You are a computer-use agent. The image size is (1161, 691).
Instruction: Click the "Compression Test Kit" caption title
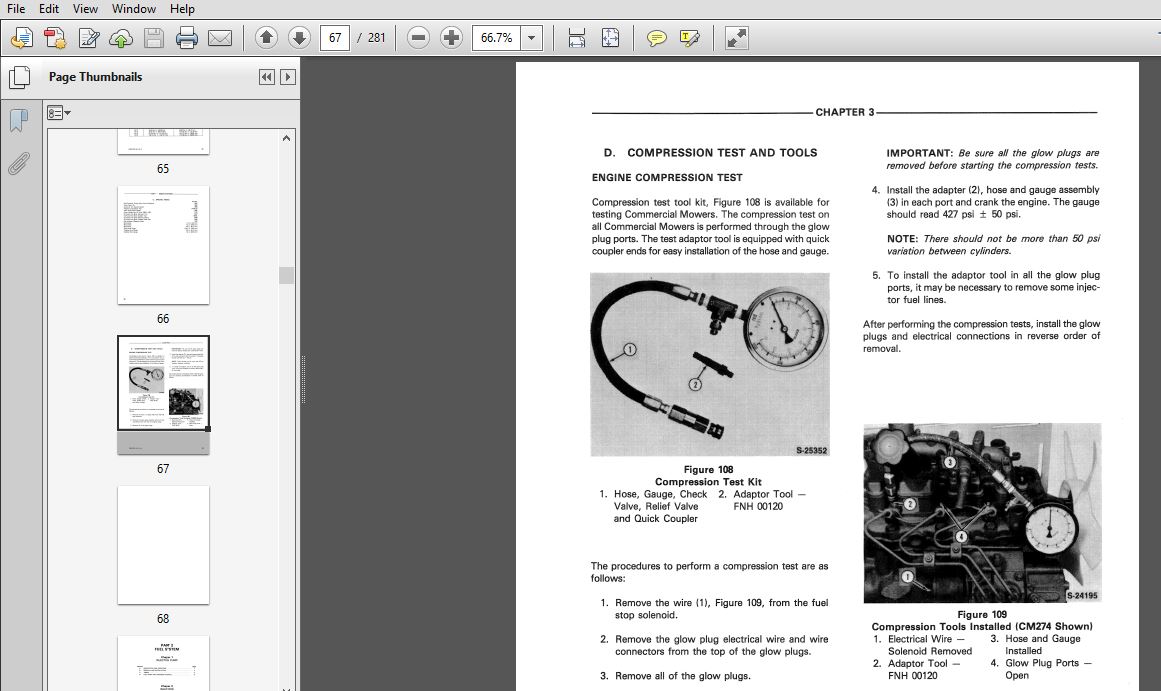pos(709,482)
